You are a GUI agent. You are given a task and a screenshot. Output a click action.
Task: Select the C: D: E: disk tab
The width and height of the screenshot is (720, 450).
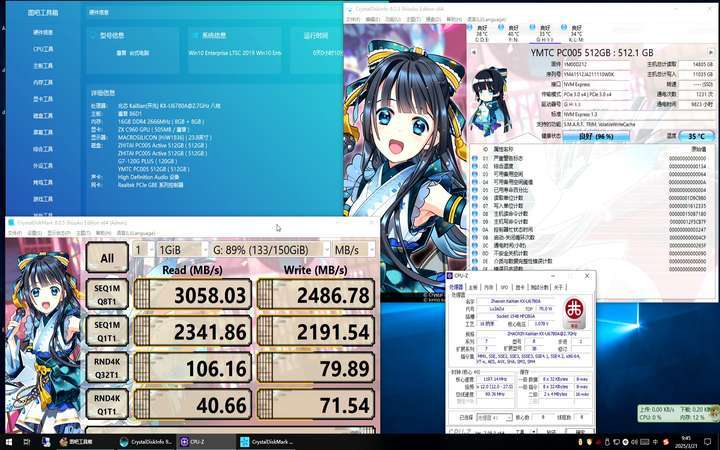click(x=480, y=34)
